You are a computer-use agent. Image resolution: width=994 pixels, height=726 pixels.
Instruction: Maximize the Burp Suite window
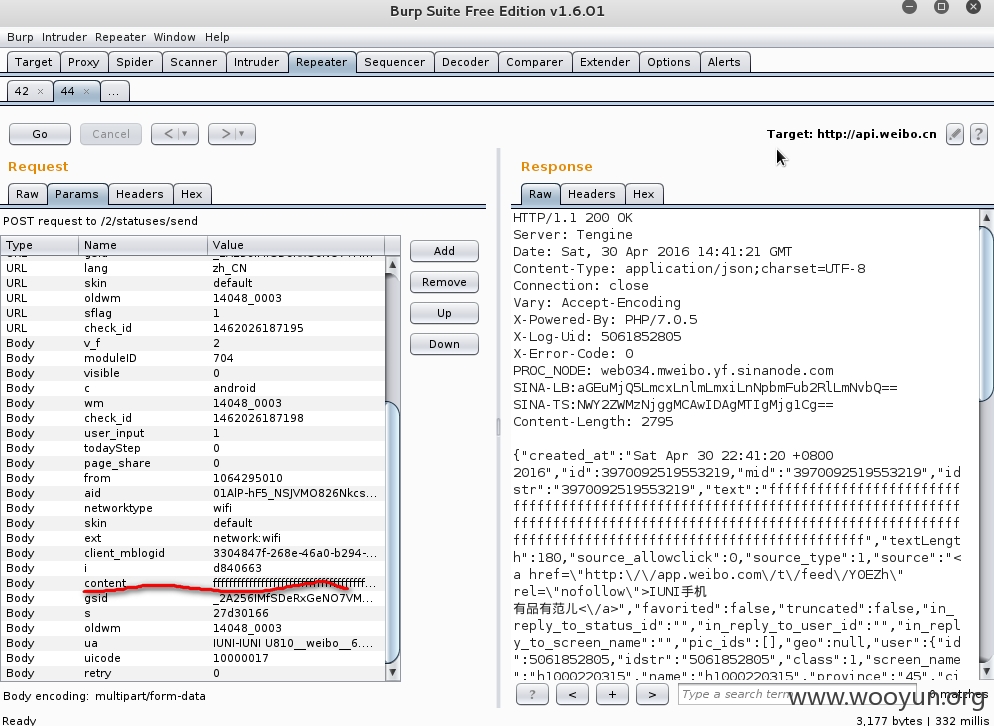(941, 7)
